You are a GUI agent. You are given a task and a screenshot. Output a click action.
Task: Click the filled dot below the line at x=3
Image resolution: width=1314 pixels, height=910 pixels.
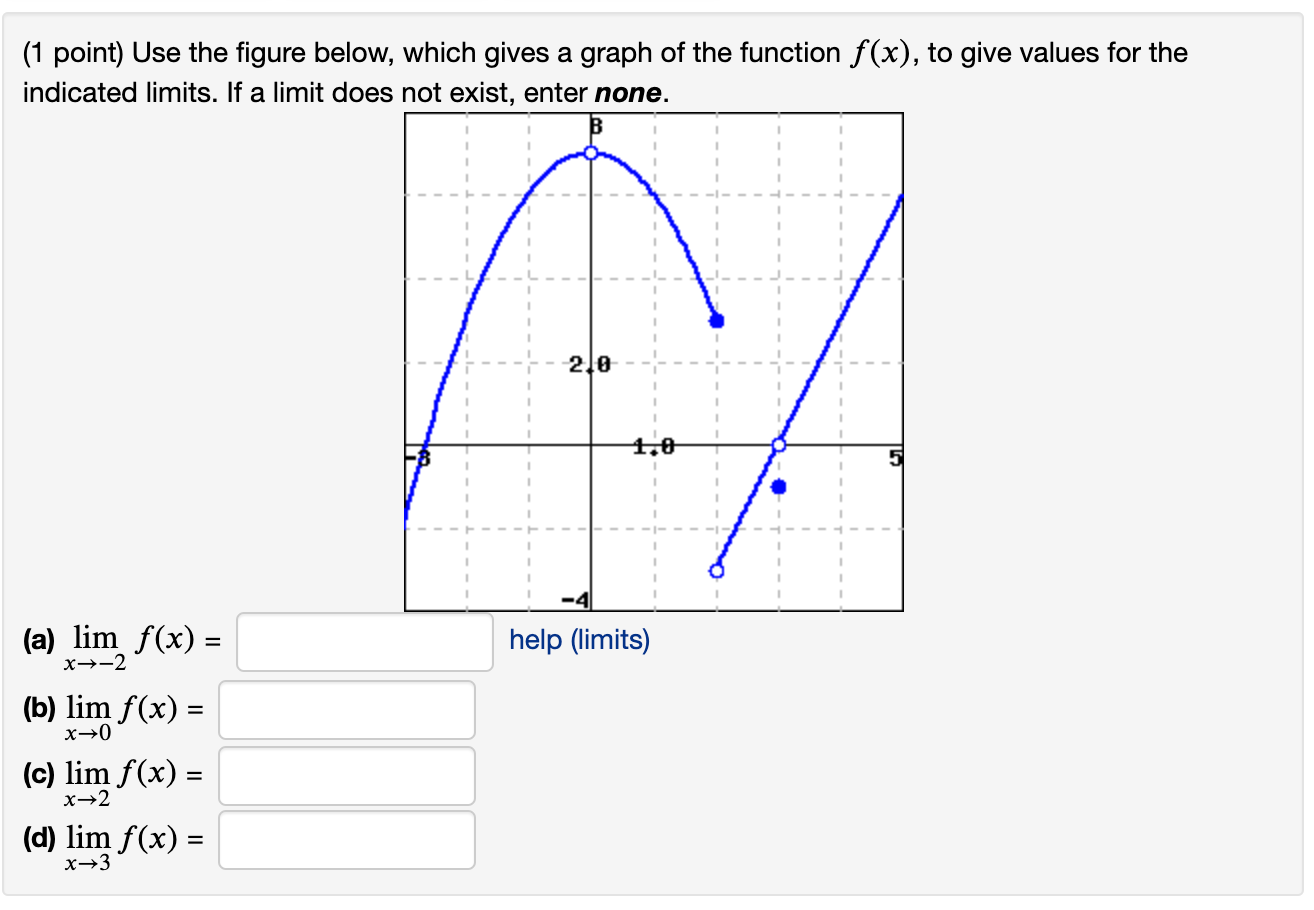(780, 485)
